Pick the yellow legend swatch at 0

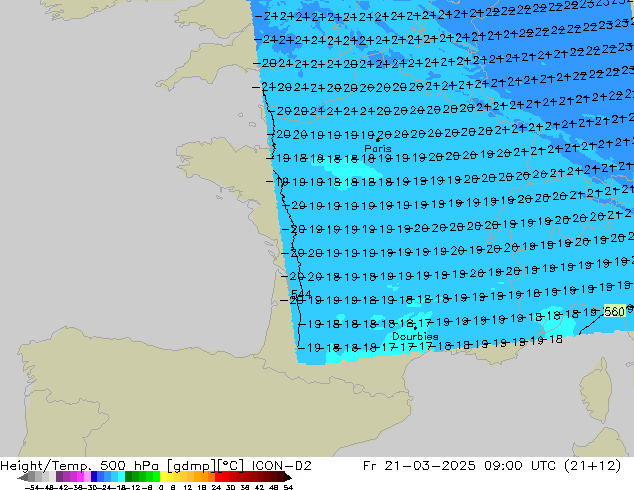[x=163, y=477]
